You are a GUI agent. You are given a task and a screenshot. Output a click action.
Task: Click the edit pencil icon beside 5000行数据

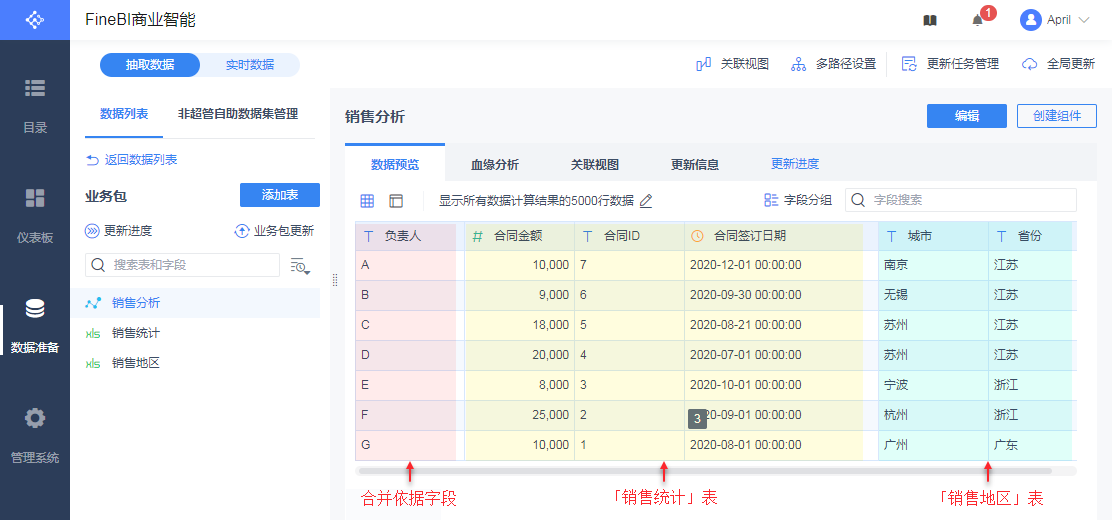point(646,201)
